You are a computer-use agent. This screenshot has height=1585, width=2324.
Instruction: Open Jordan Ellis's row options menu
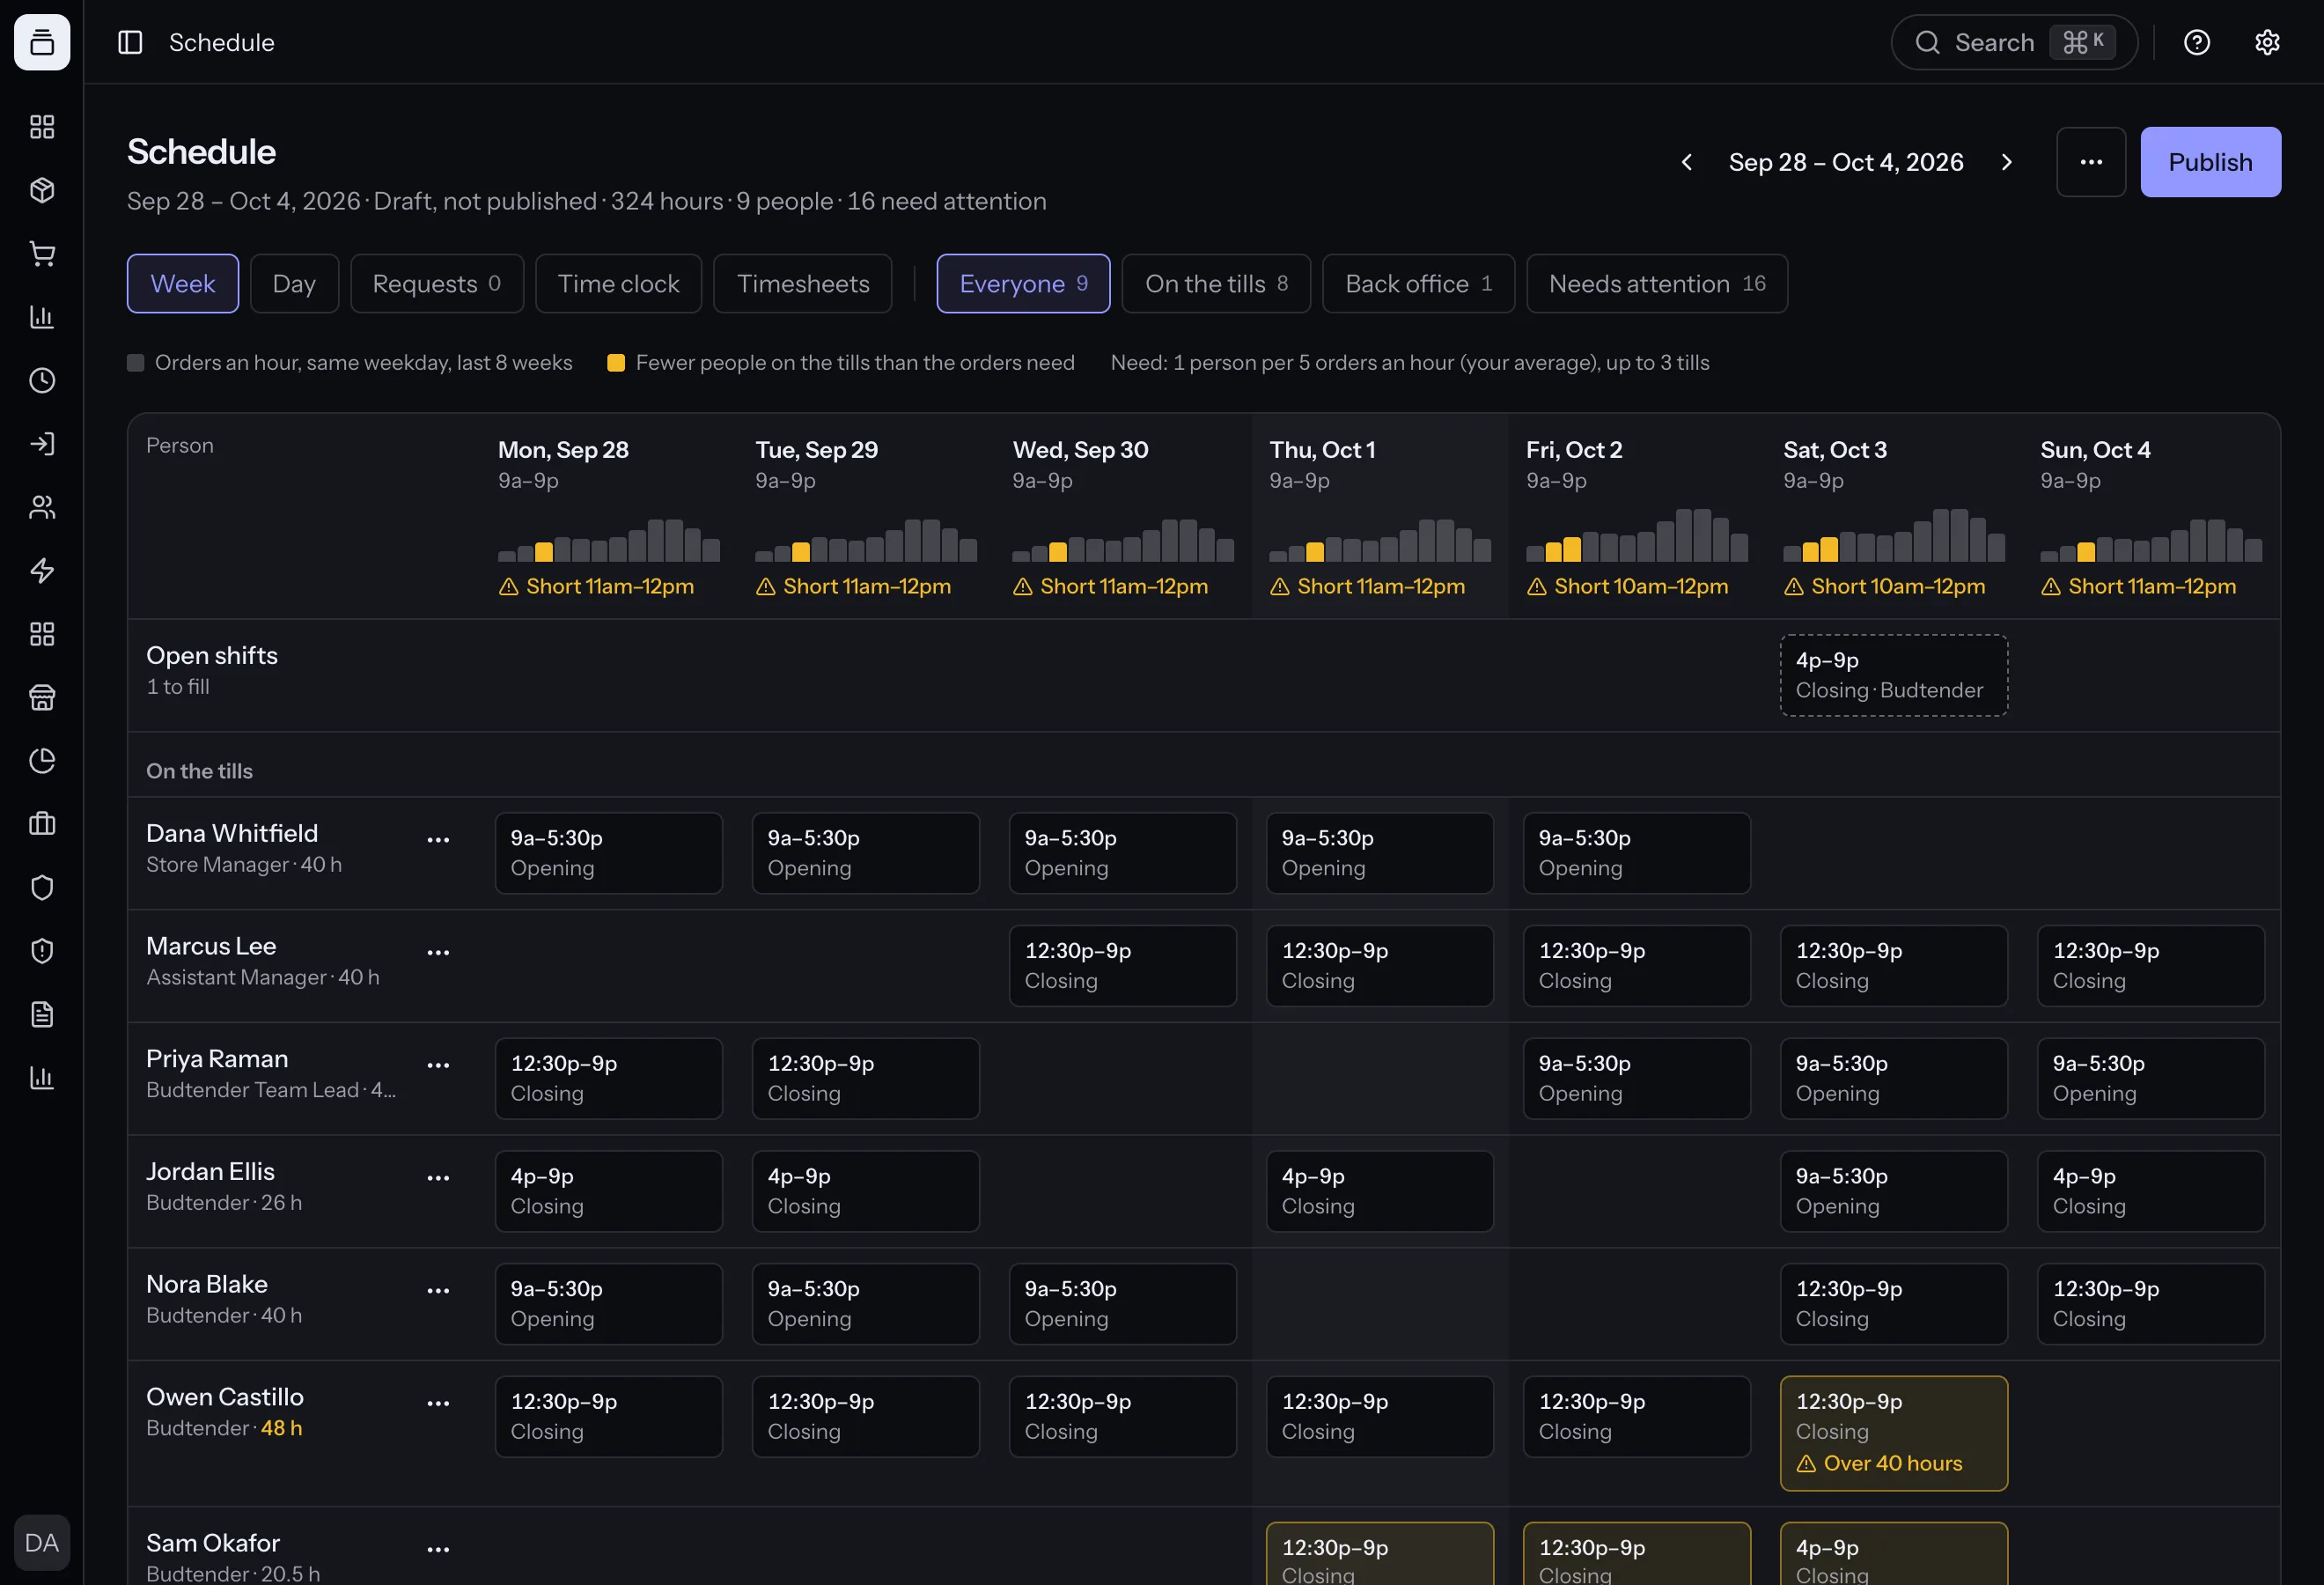click(438, 1179)
